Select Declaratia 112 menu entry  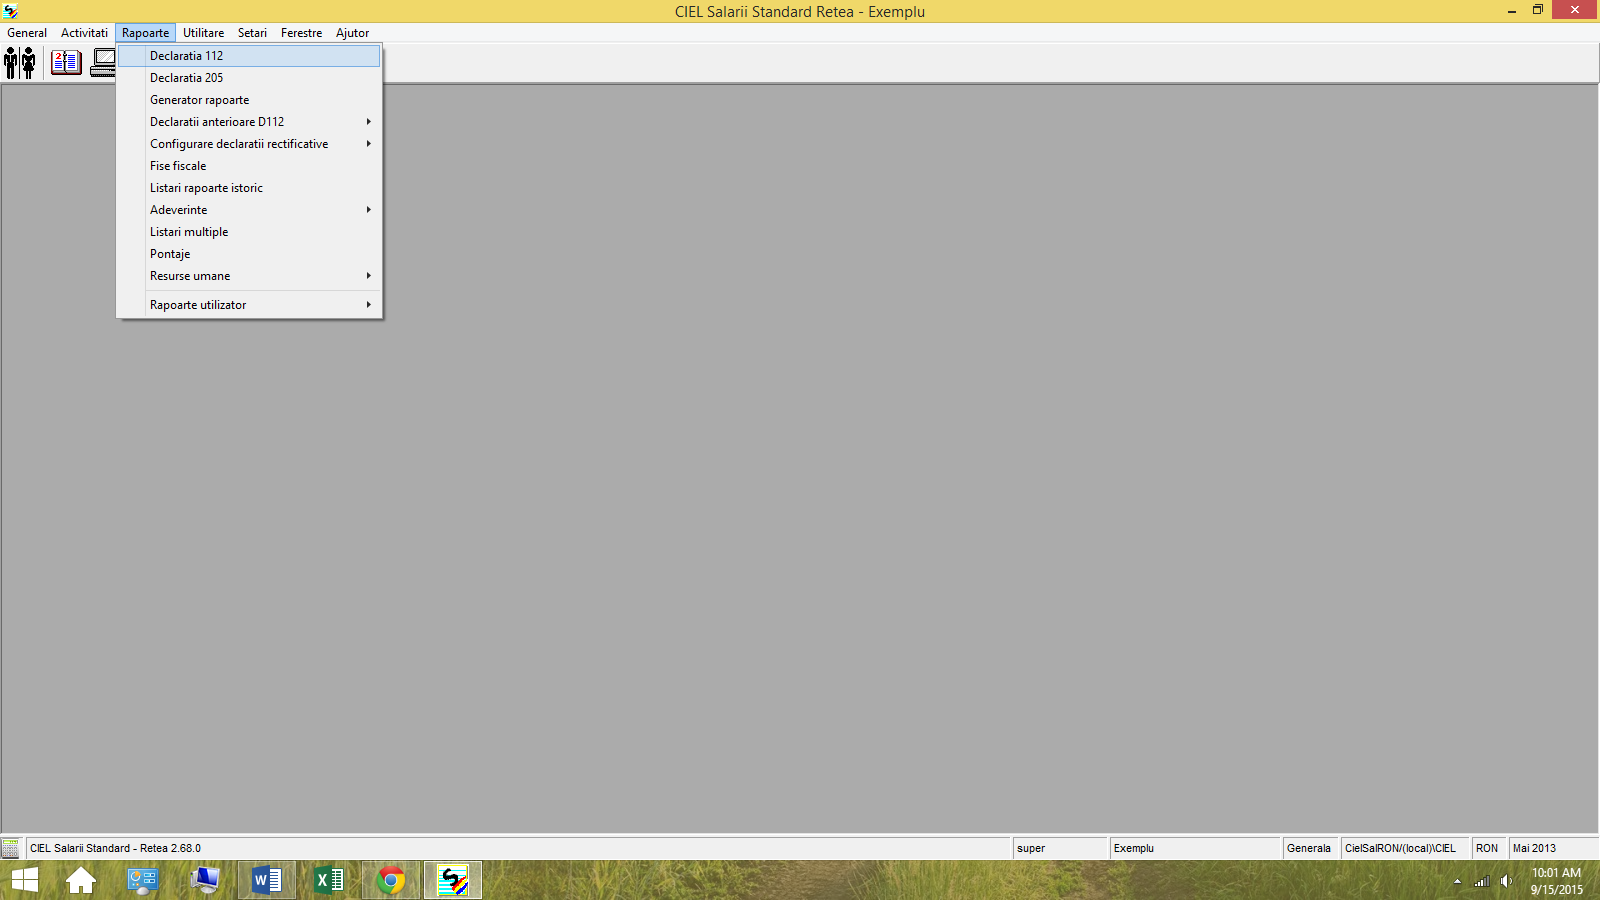249,56
